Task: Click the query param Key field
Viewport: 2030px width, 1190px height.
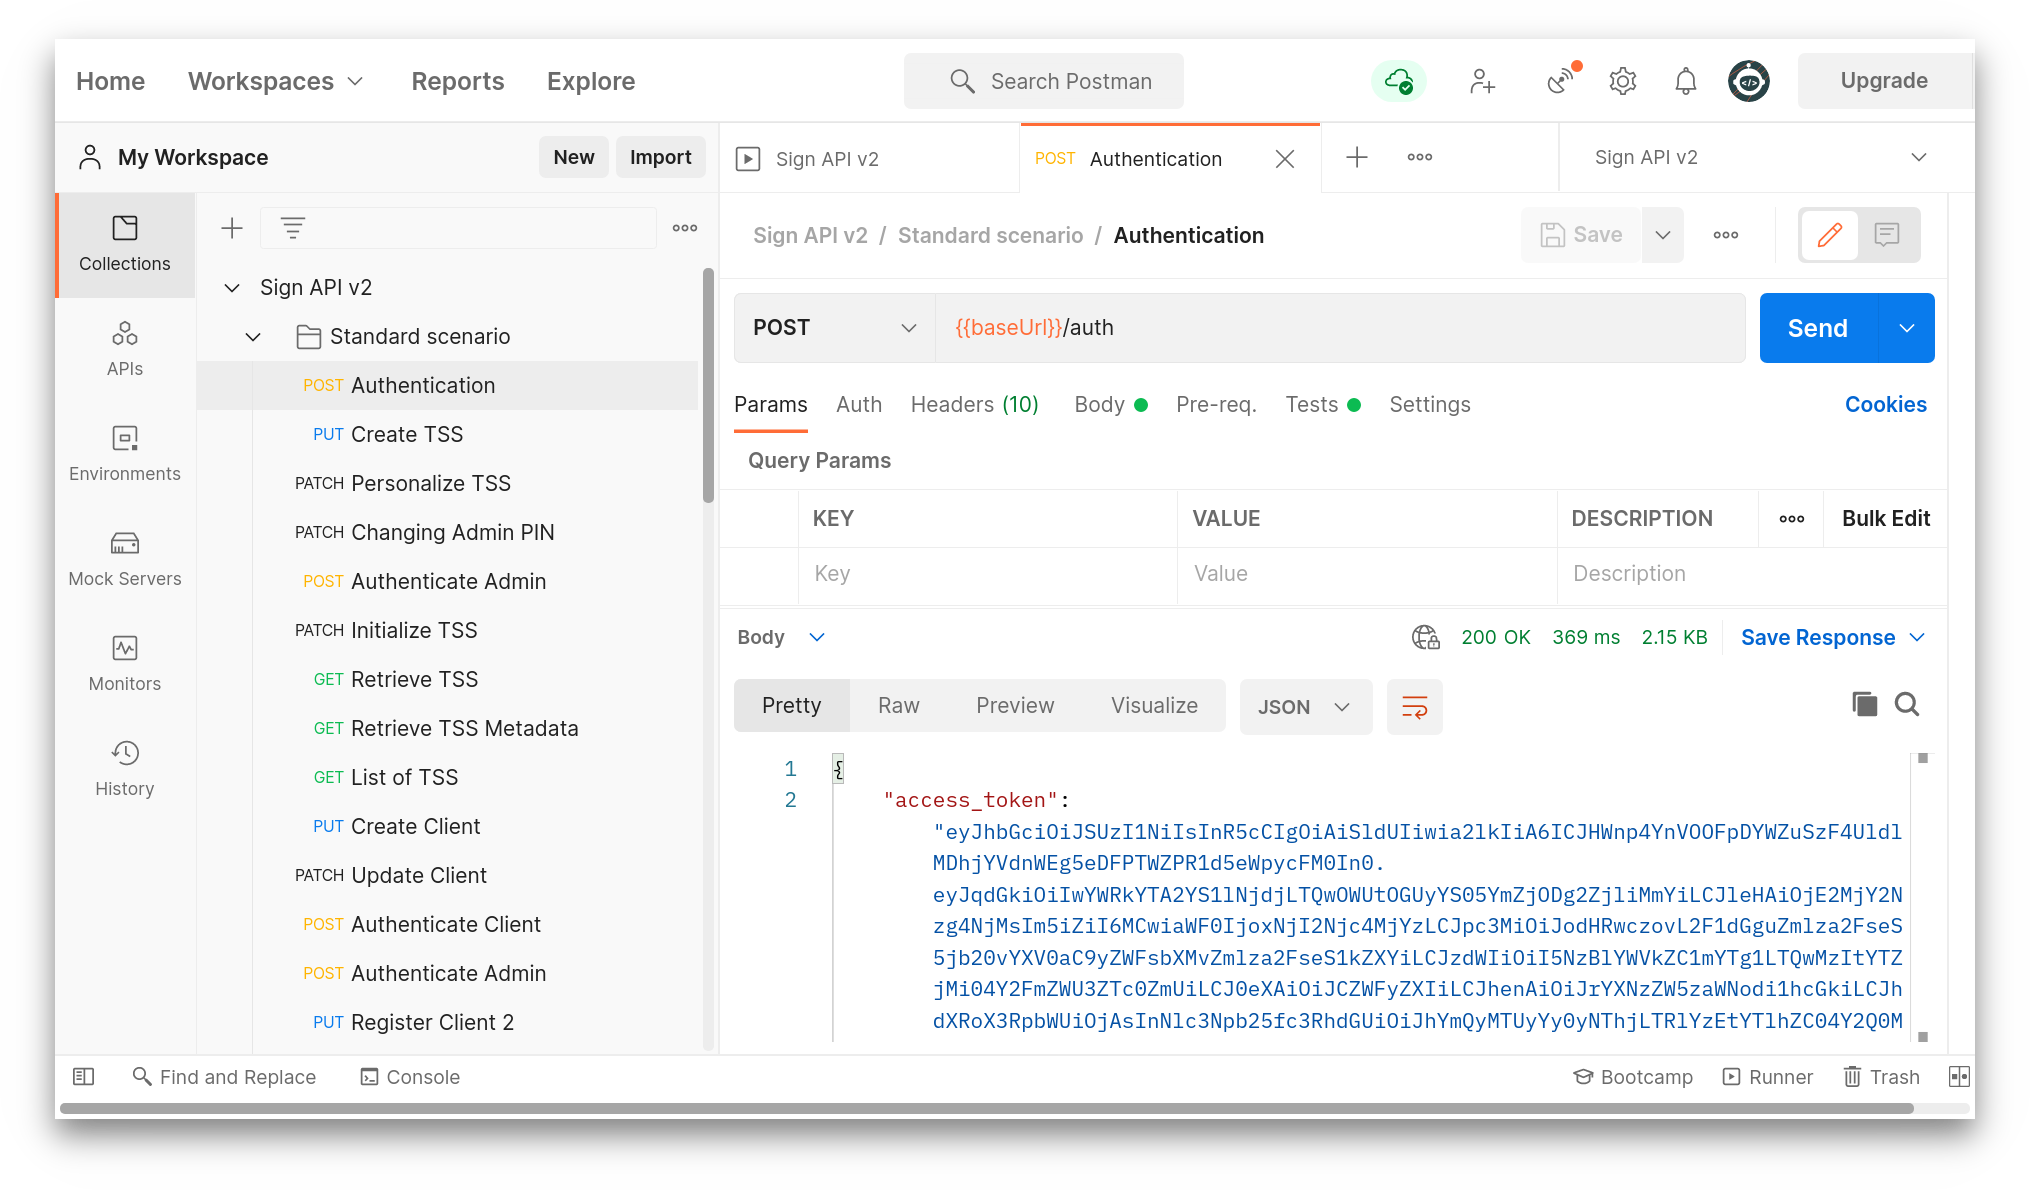Action: click(x=987, y=574)
